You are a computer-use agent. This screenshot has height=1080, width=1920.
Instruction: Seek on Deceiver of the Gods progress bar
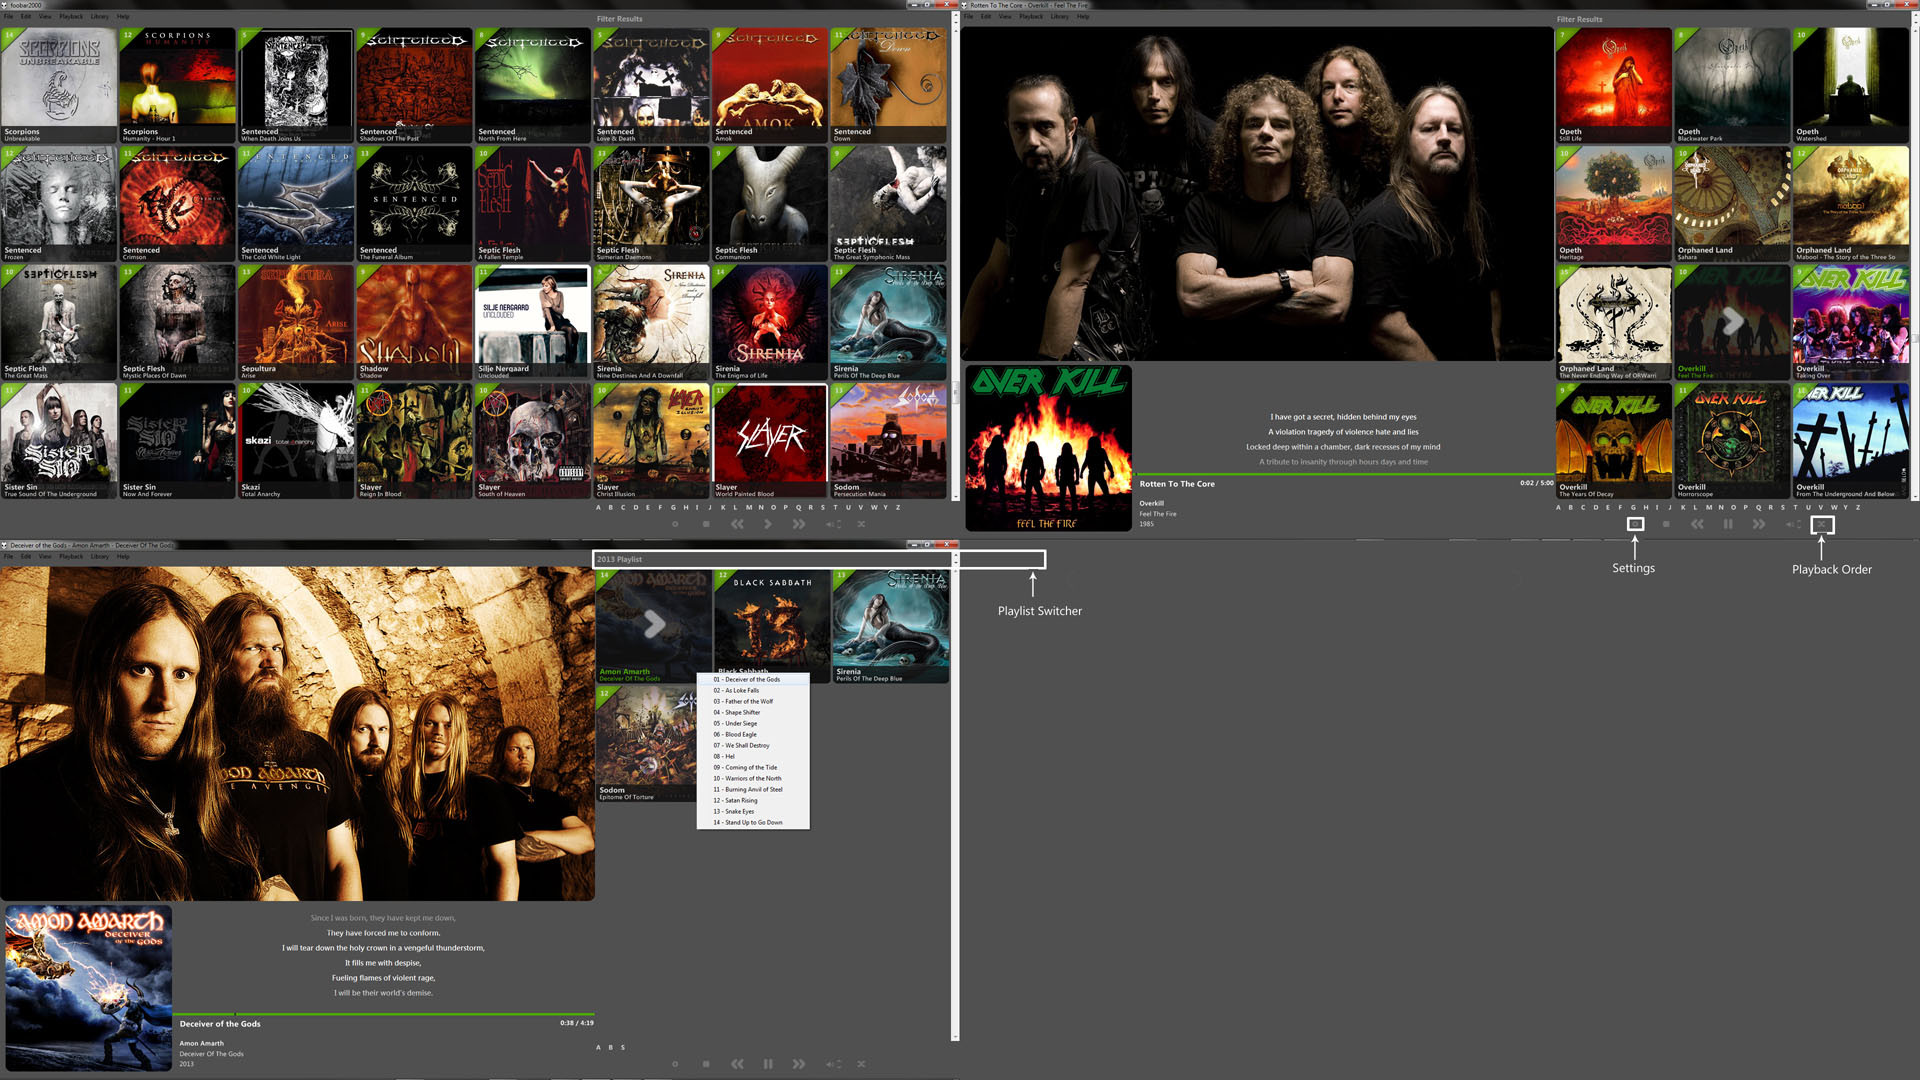pyautogui.click(x=386, y=1015)
